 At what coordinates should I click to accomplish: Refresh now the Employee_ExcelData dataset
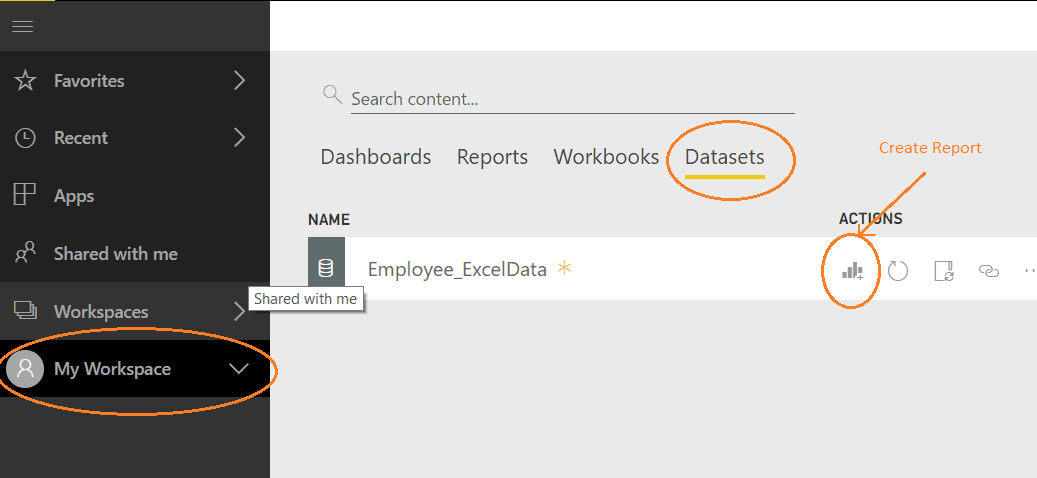coord(897,270)
